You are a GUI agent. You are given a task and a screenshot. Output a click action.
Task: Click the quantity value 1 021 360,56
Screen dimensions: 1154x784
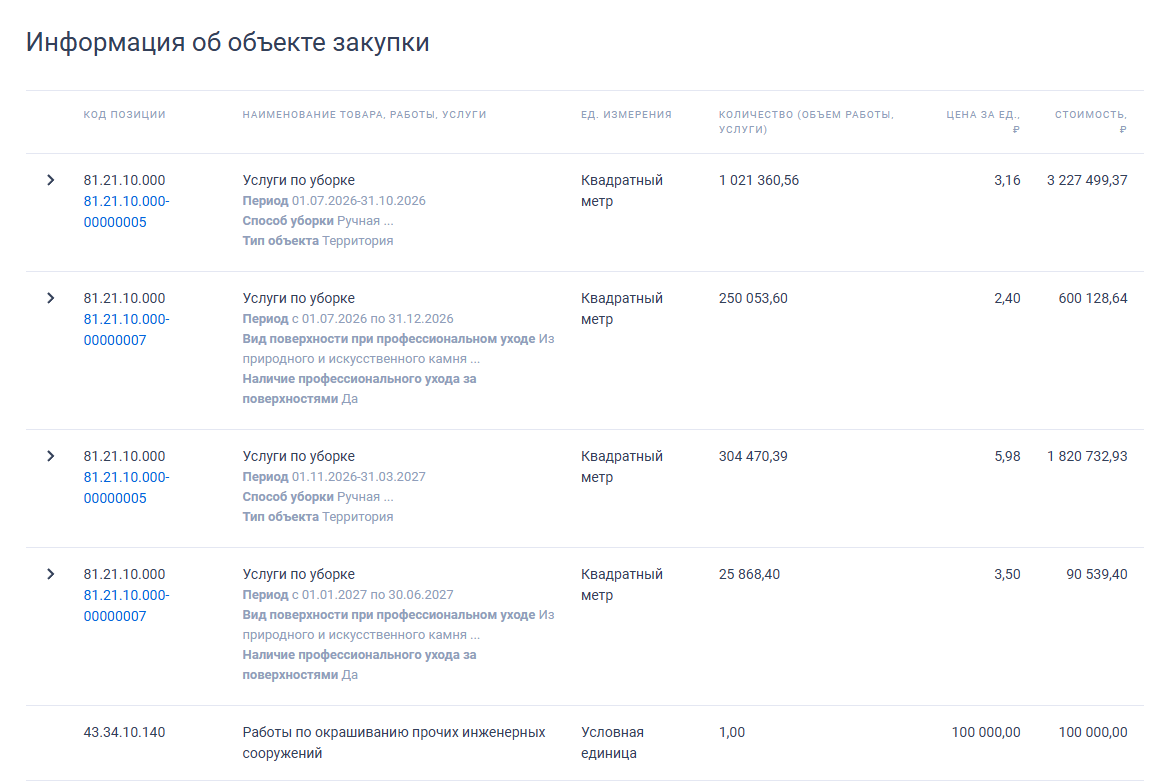[x=759, y=180]
